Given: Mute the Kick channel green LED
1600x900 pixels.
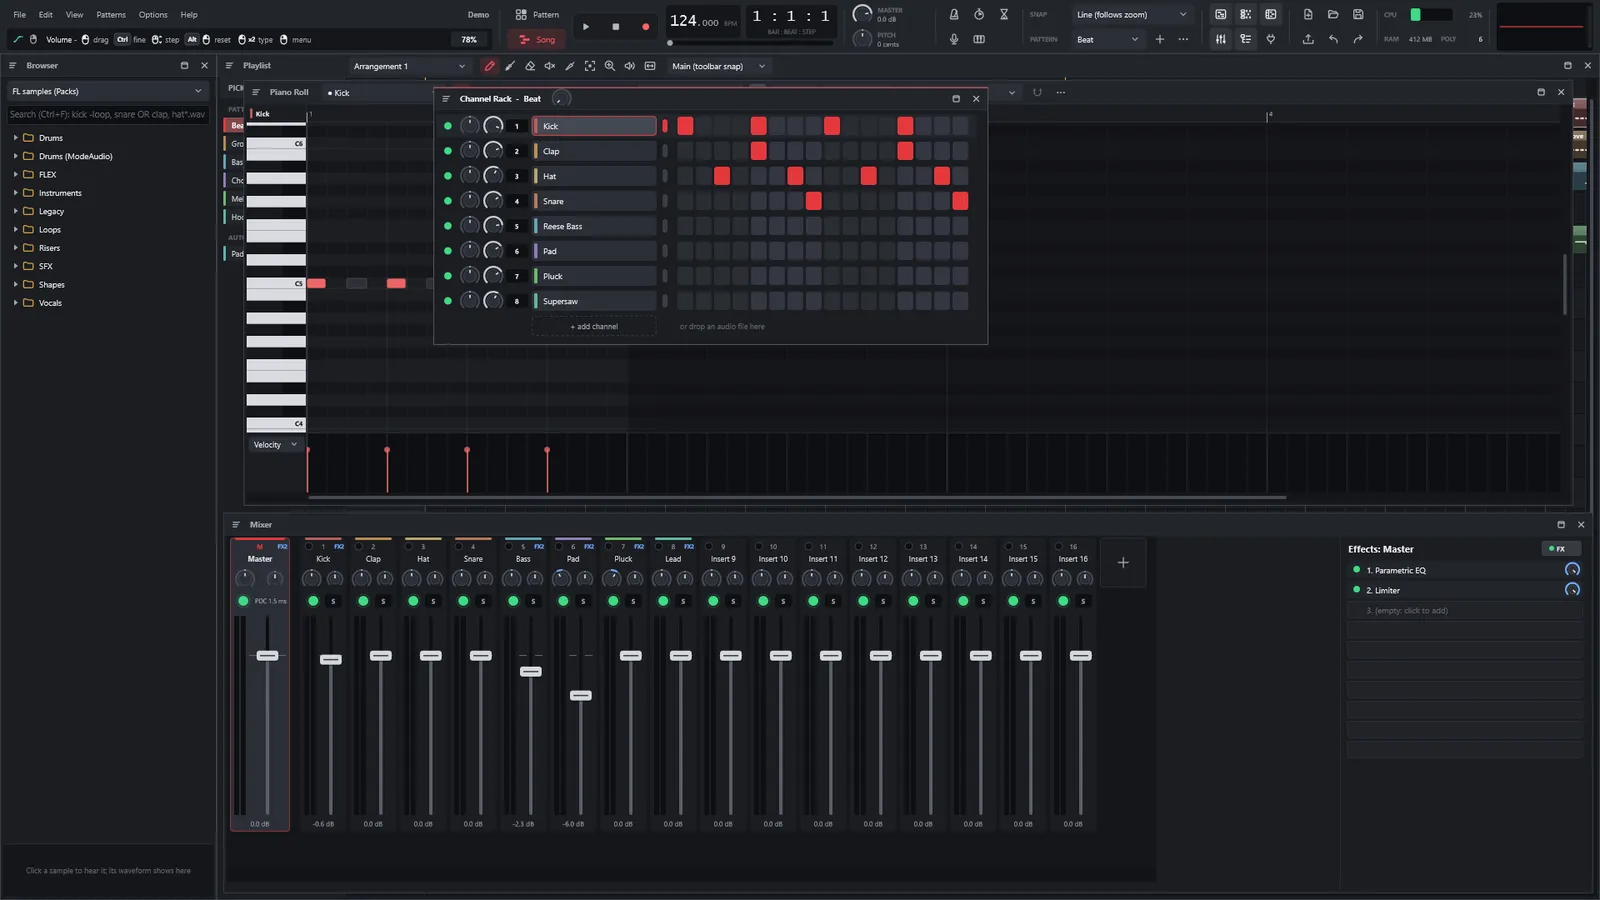Looking at the screenshot, I should [x=447, y=126].
